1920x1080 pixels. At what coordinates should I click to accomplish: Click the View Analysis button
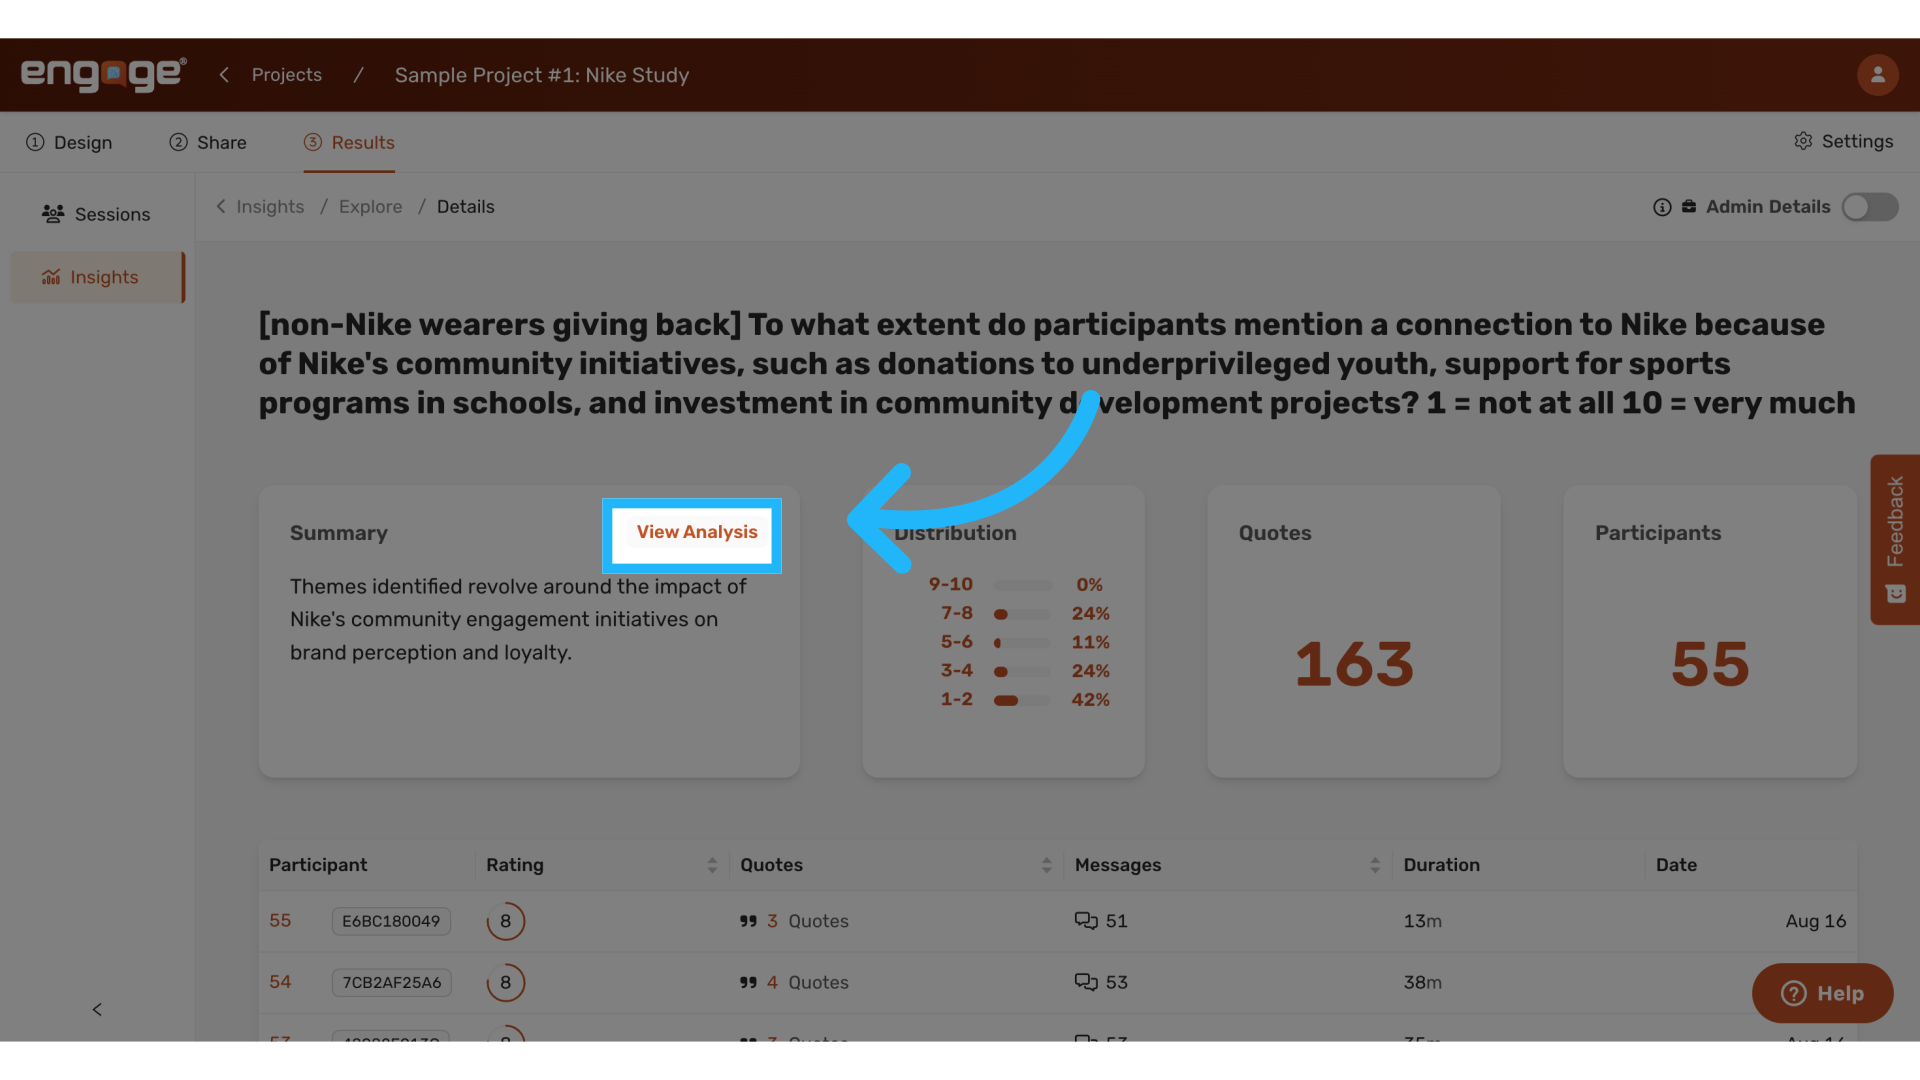click(697, 532)
